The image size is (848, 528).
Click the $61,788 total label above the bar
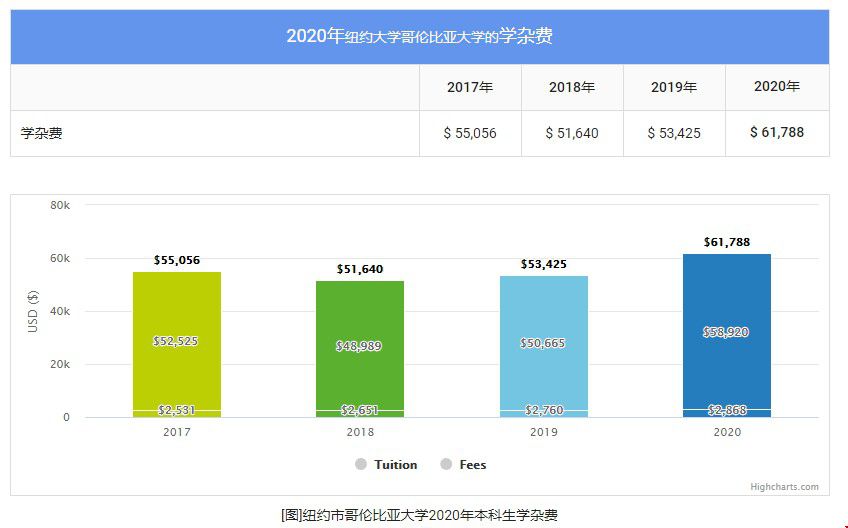click(727, 242)
